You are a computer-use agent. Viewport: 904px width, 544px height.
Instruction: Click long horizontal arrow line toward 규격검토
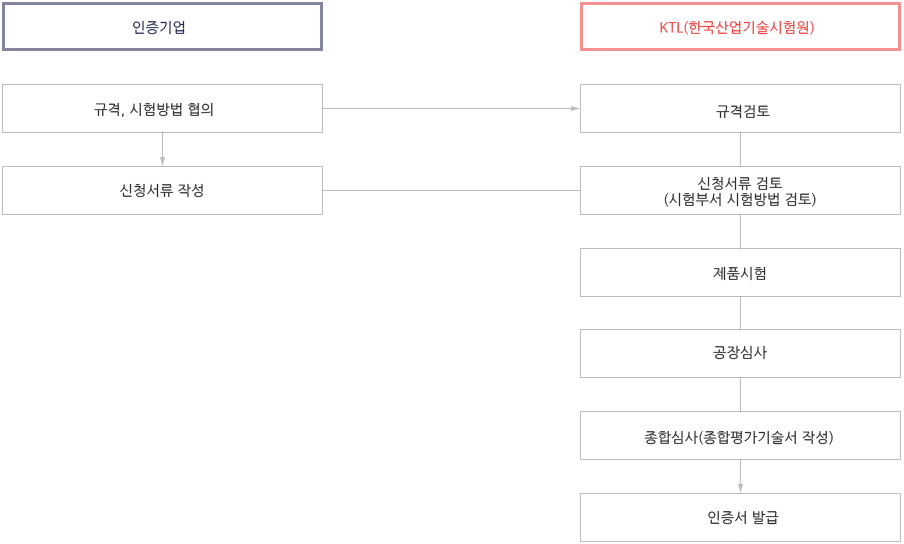coord(447,108)
